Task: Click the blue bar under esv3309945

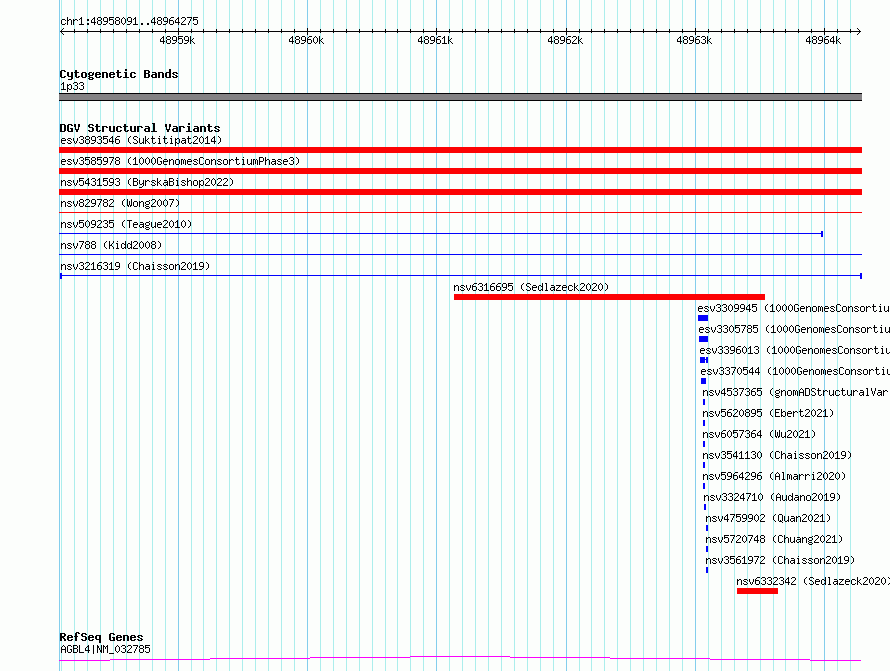Action: pos(703,318)
